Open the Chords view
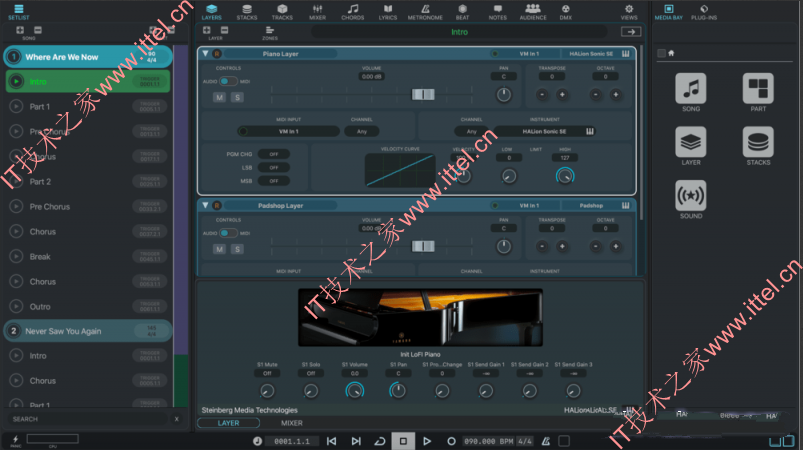Viewport: 803px width, 450px height. [x=353, y=12]
